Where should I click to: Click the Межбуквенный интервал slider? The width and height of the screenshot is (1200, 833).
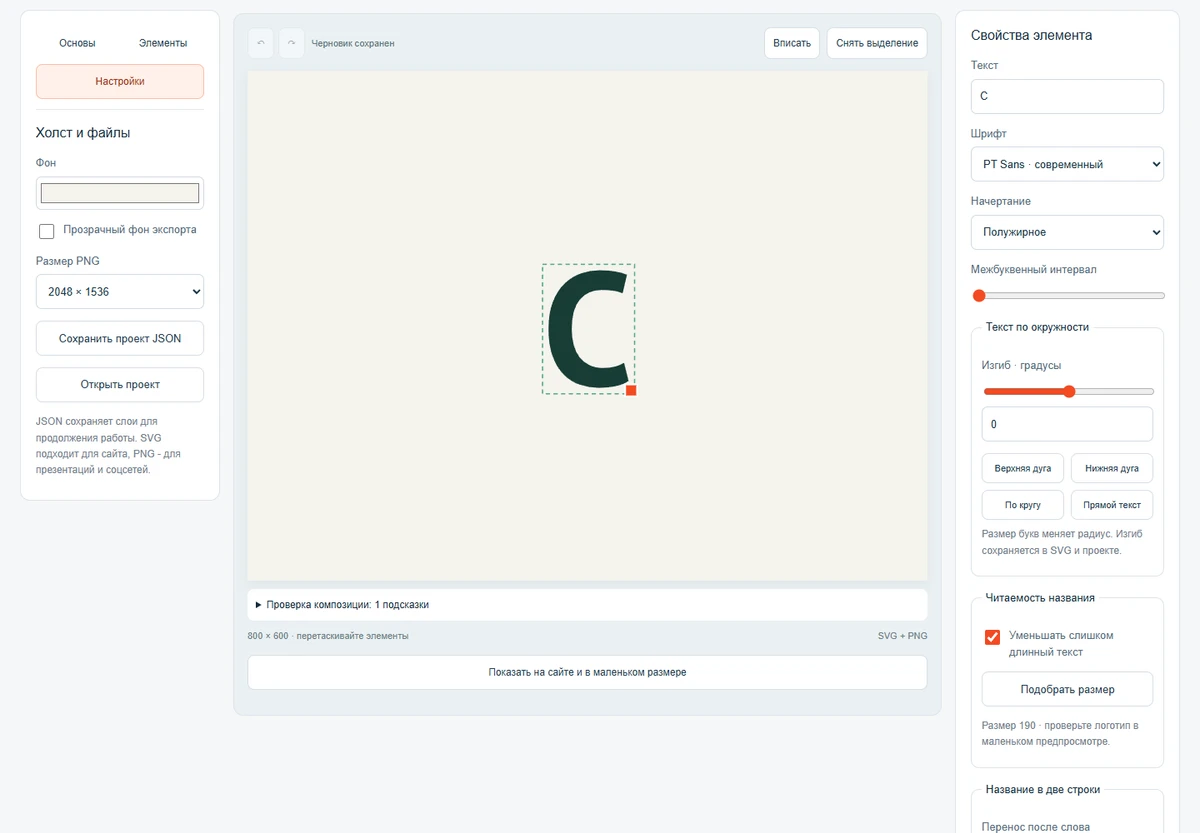[1068, 296]
